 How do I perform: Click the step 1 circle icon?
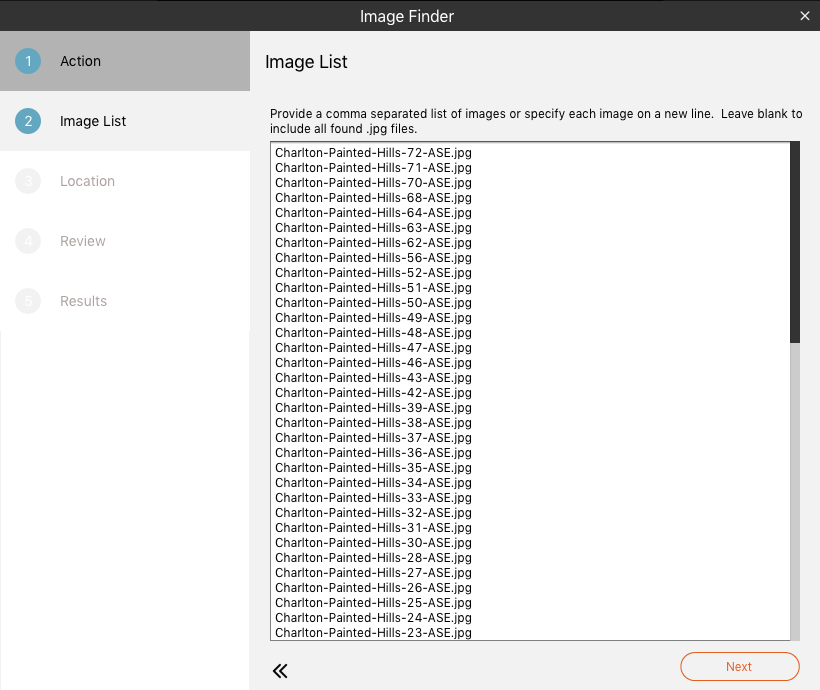pos(28,61)
